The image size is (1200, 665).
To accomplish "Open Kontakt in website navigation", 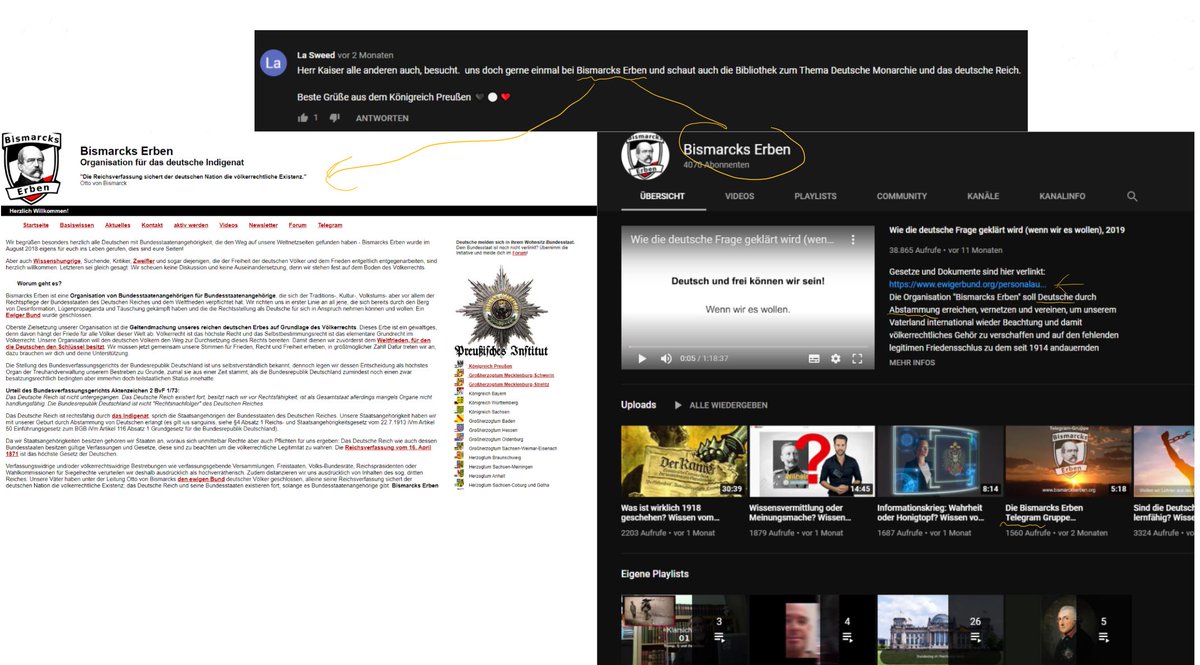I will click(152, 225).
